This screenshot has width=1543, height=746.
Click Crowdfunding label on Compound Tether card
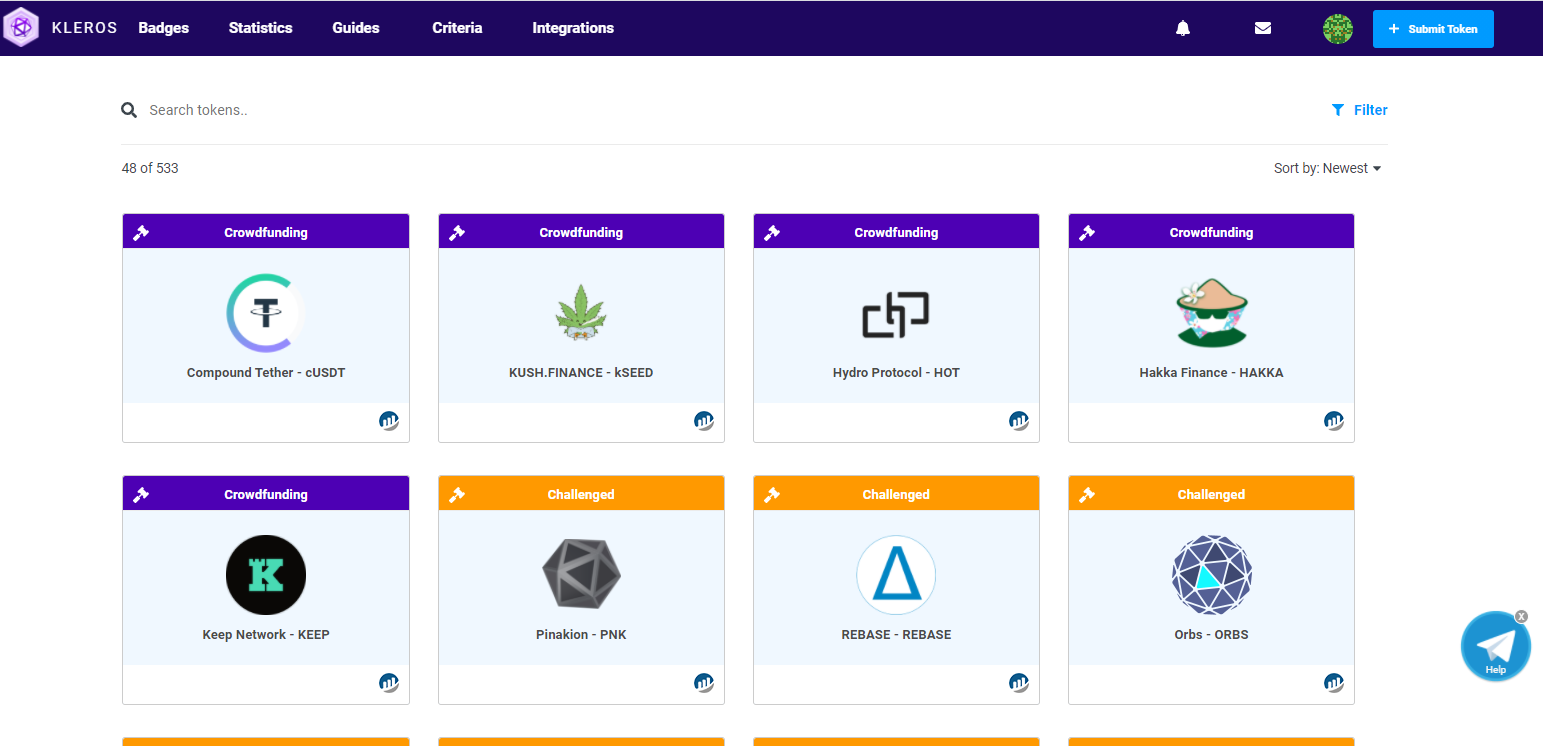pos(266,232)
